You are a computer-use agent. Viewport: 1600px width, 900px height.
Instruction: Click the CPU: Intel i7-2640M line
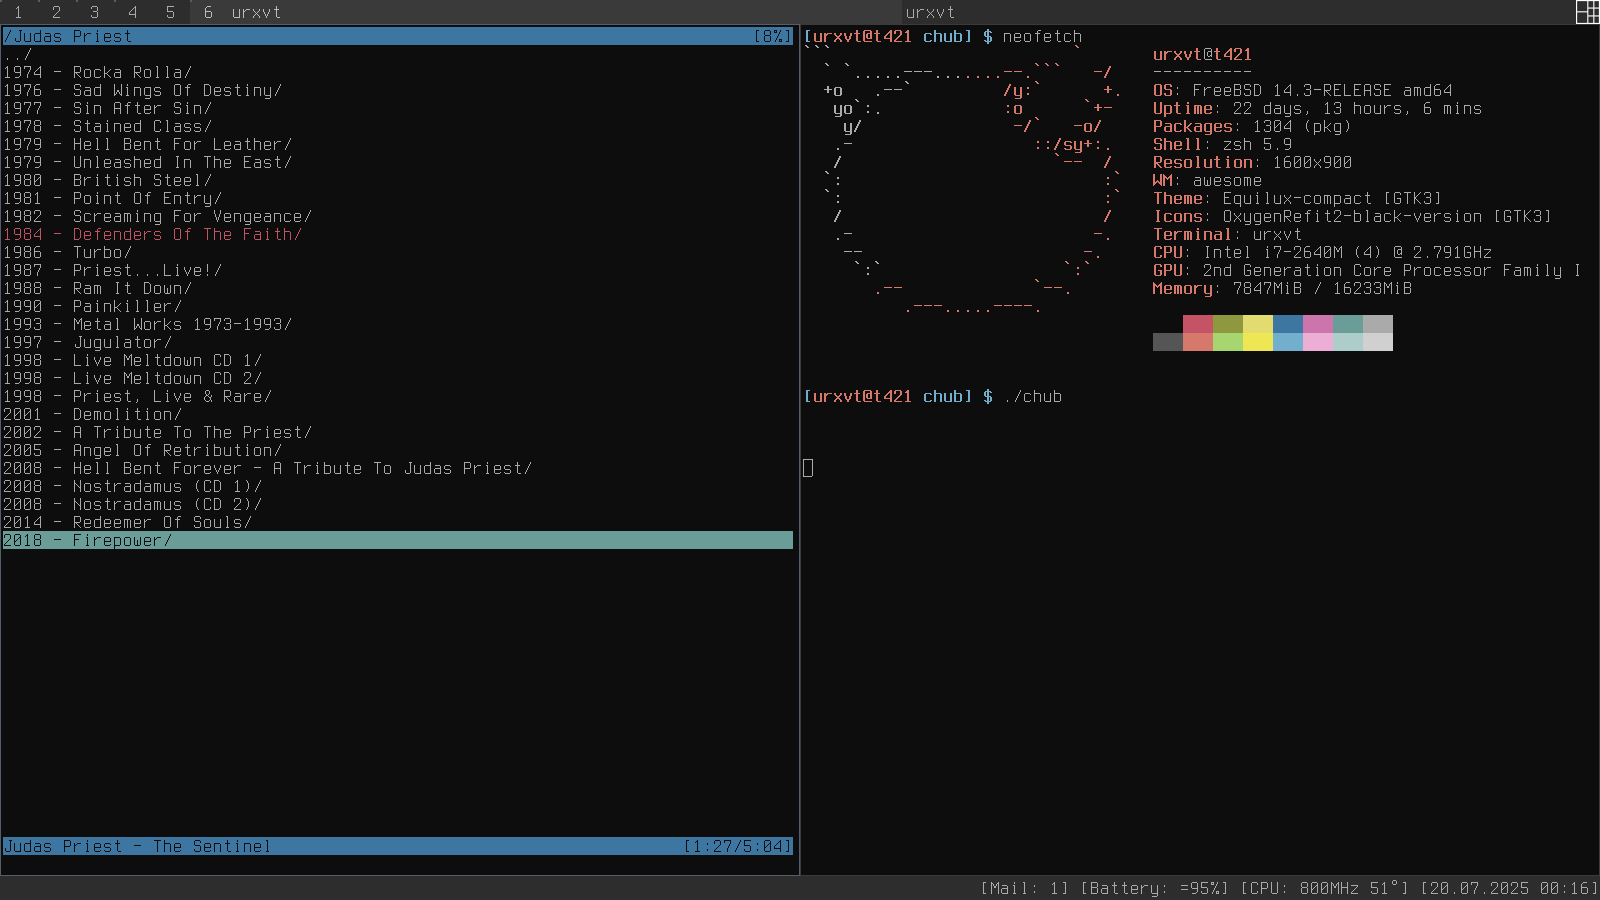pyautogui.click(x=1322, y=252)
